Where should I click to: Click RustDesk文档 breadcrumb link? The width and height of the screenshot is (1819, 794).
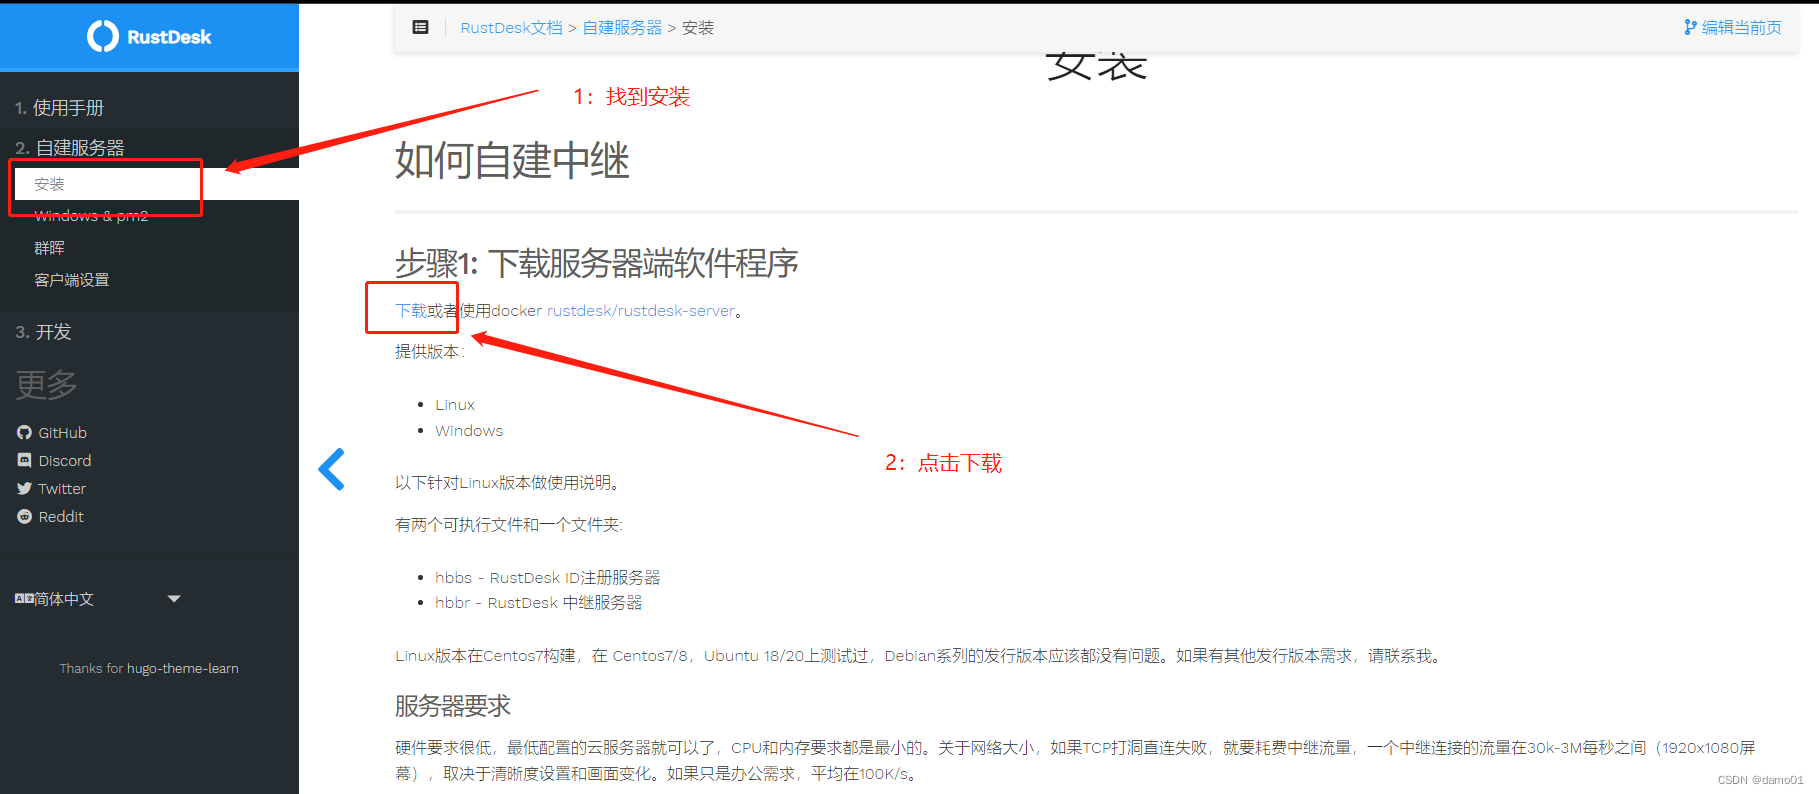point(511,27)
